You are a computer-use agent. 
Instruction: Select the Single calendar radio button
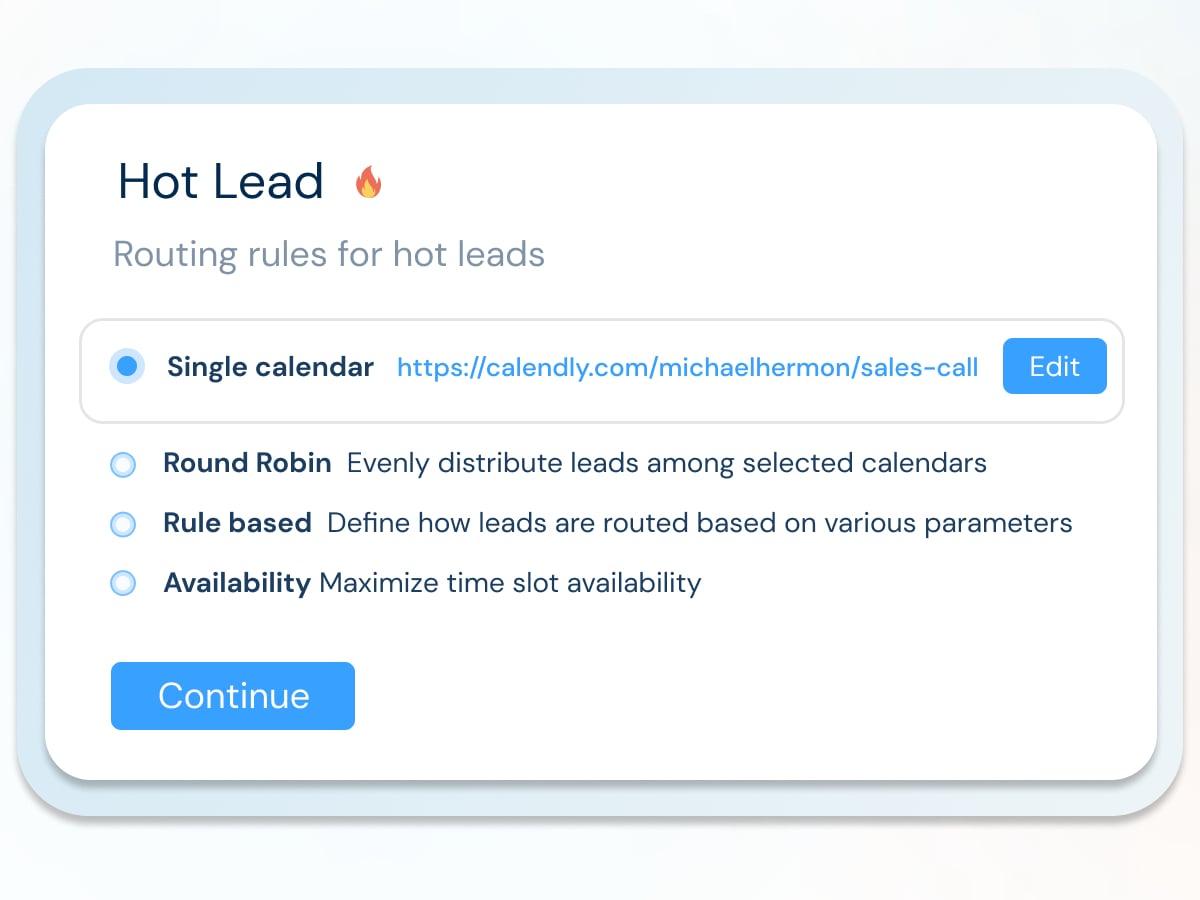[126, 367]
